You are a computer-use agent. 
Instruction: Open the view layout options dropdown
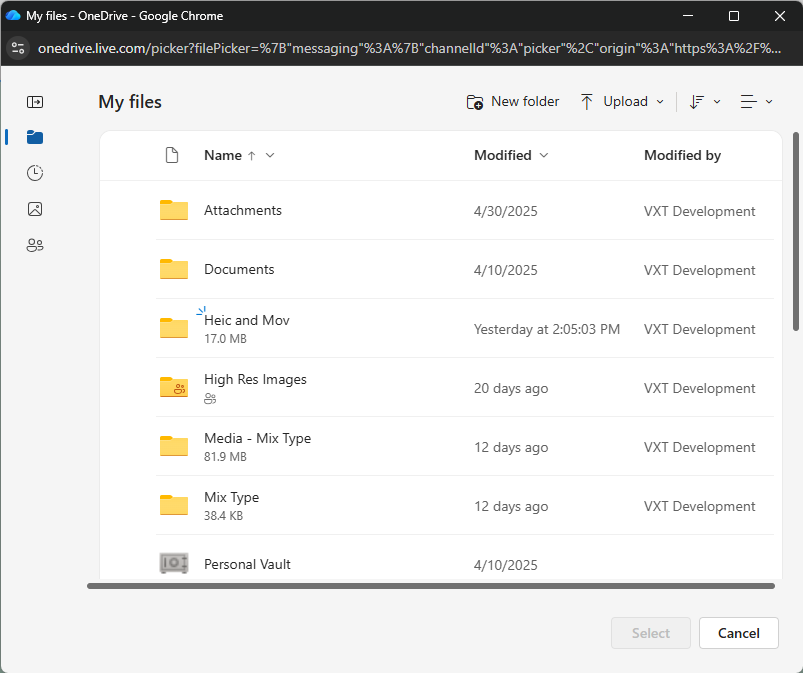pyautogui.click(x=756, y=102)
